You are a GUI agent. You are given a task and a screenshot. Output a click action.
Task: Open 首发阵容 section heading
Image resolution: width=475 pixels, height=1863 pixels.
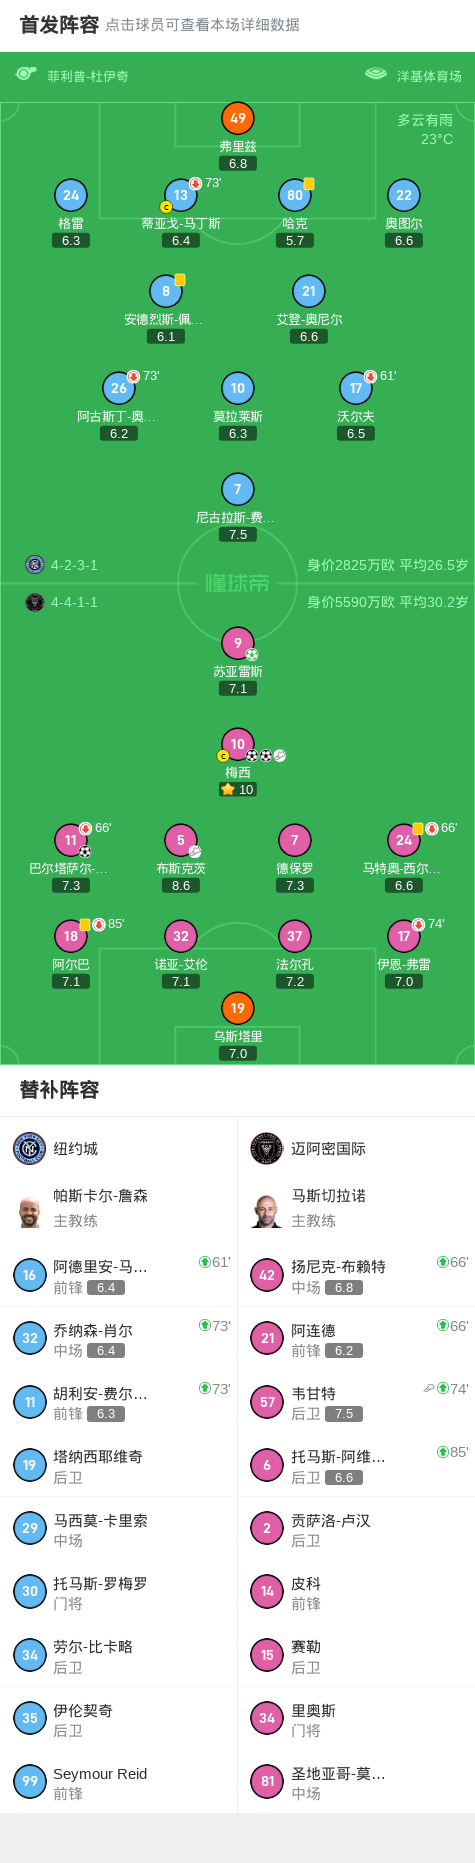click(x=59, y=25)
